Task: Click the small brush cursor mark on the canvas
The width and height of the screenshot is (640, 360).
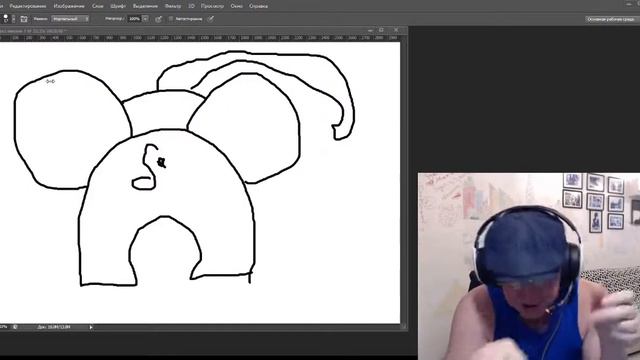Action: coord(50,81)
